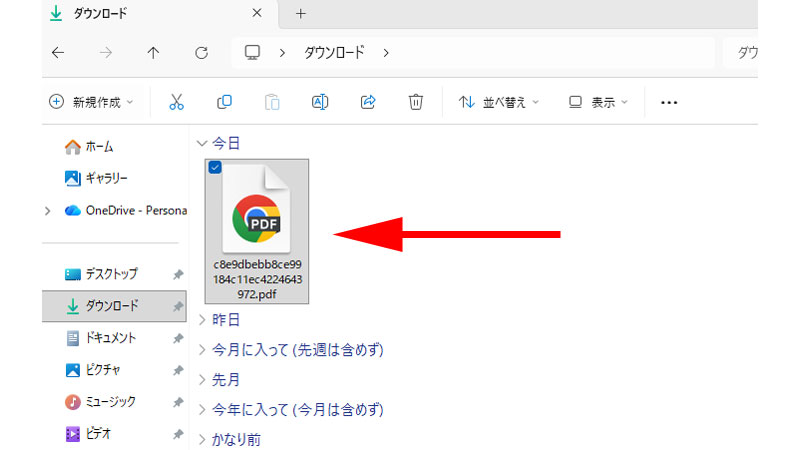This screenshot has height=450, width=800.
Task: Click ダウンロード in the address breadcrumb
Action: click(x=334, y=53)
